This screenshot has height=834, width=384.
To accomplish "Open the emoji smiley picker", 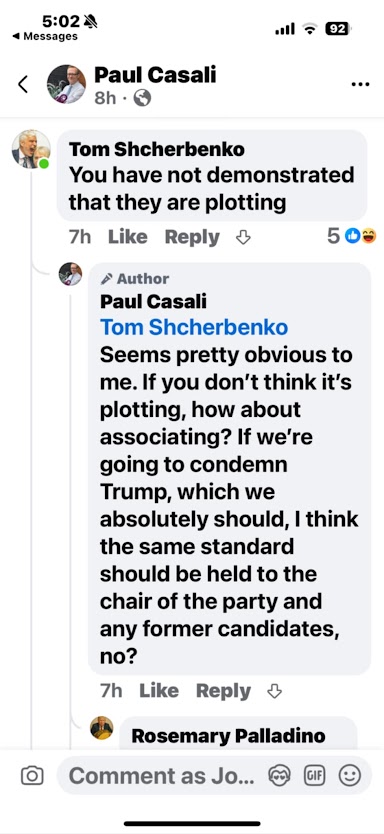I will point(350,775).
